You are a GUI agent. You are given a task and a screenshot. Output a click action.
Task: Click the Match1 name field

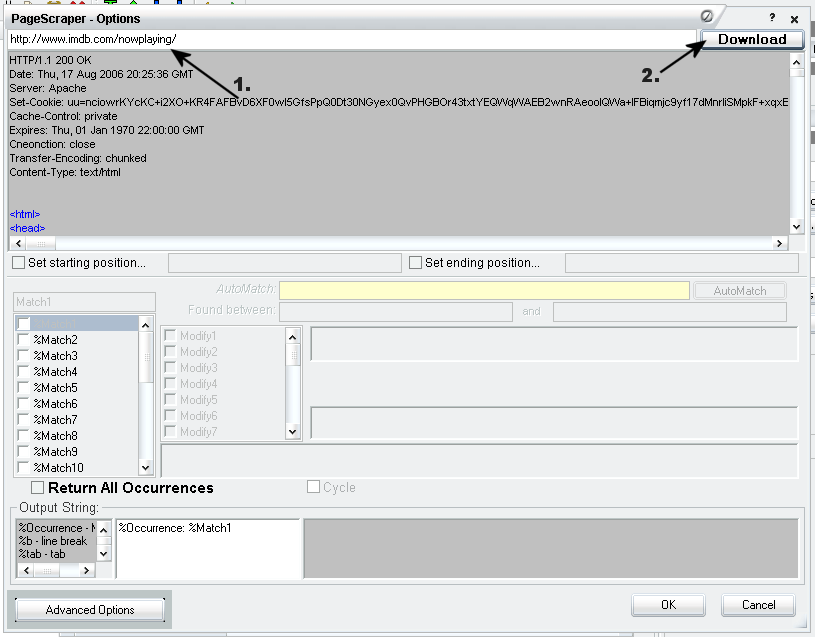click(x=84, y=302)
